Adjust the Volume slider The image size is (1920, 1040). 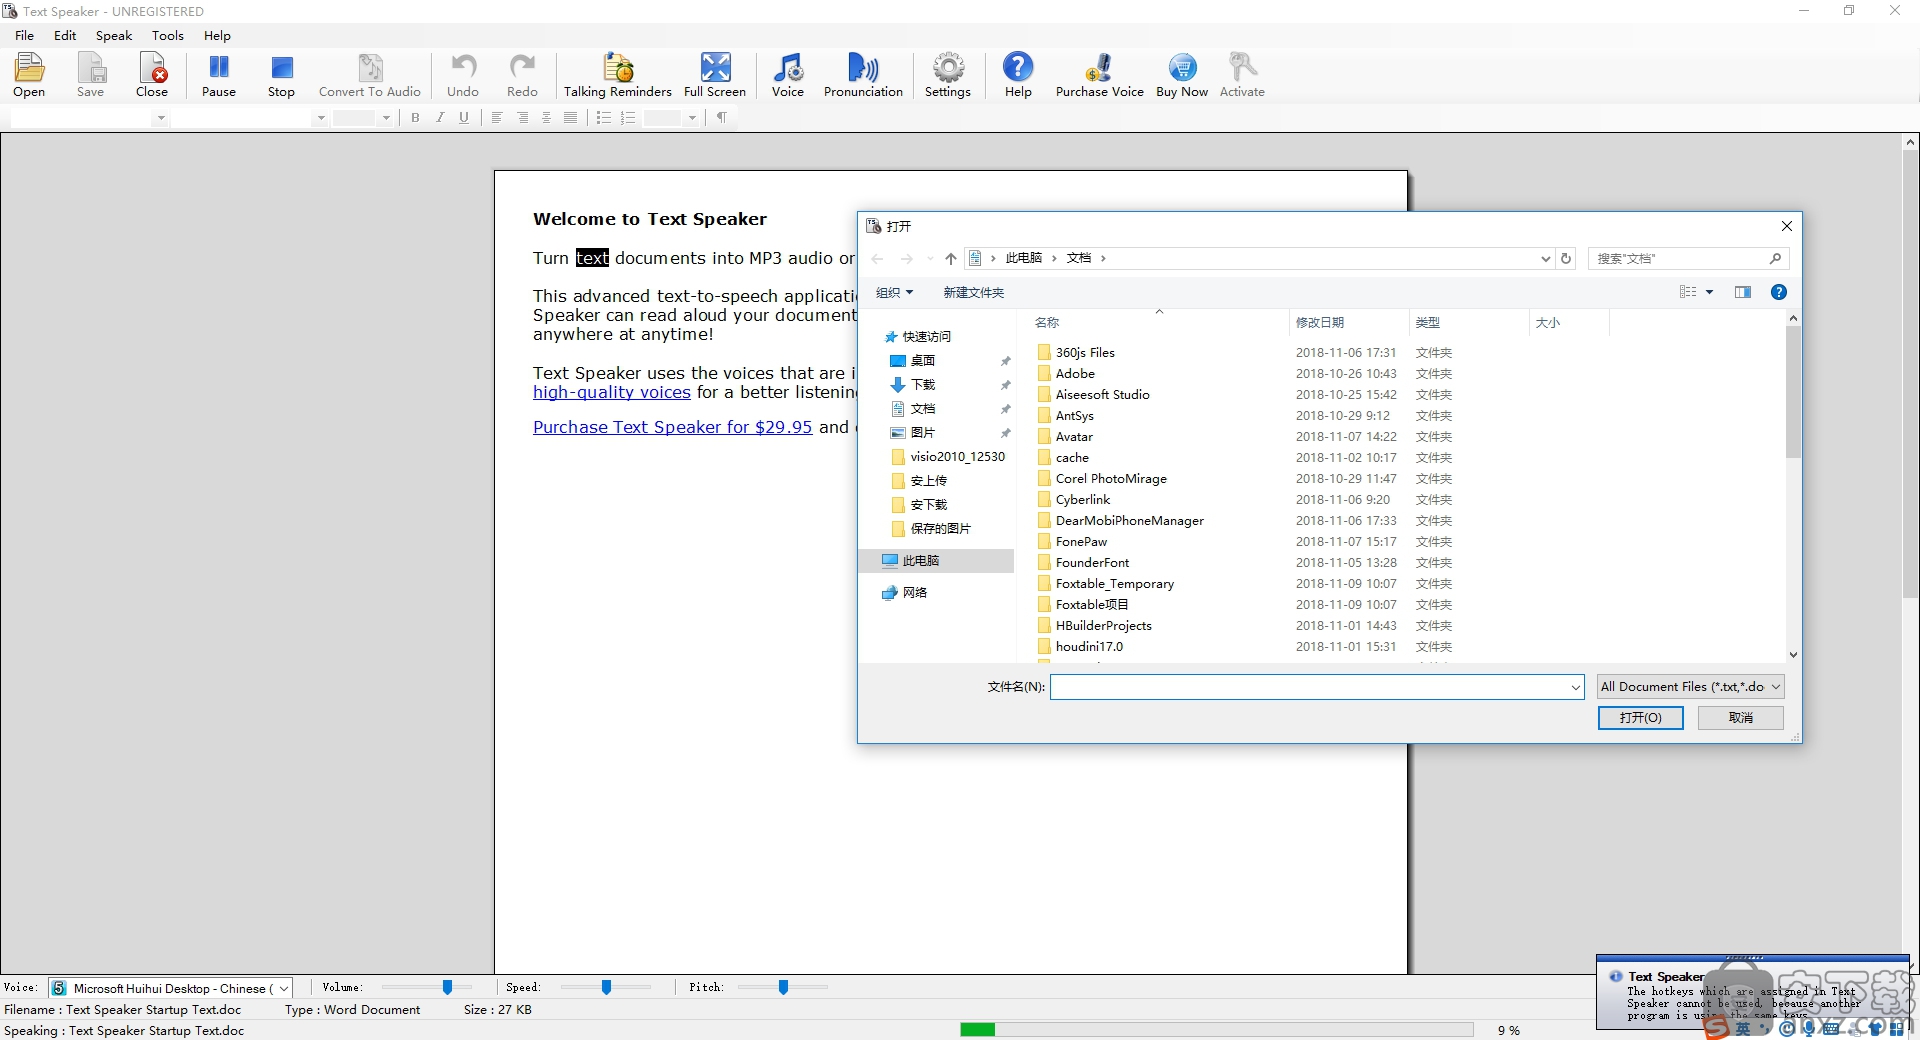(447, 987)
